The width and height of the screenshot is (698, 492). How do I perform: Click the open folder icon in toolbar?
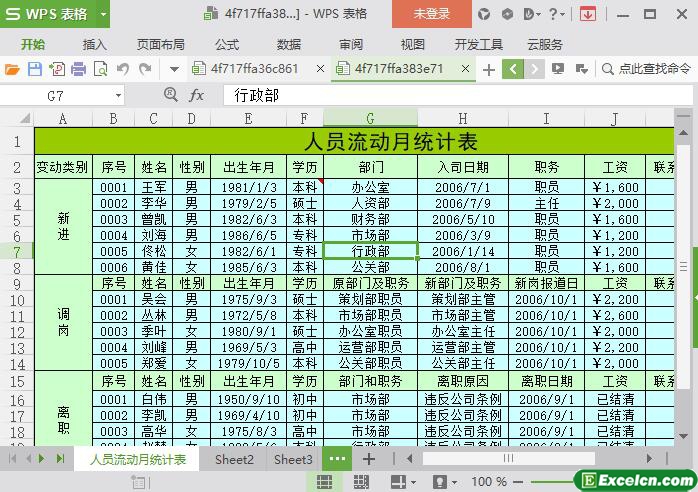click(x=12, y=69)
